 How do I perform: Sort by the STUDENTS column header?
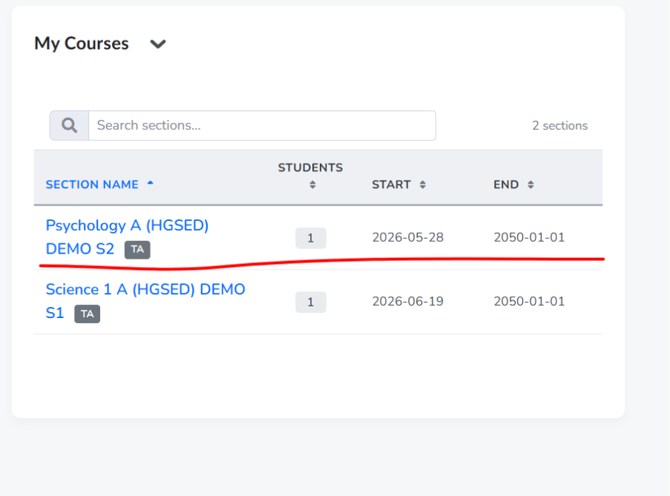(311, 167)
